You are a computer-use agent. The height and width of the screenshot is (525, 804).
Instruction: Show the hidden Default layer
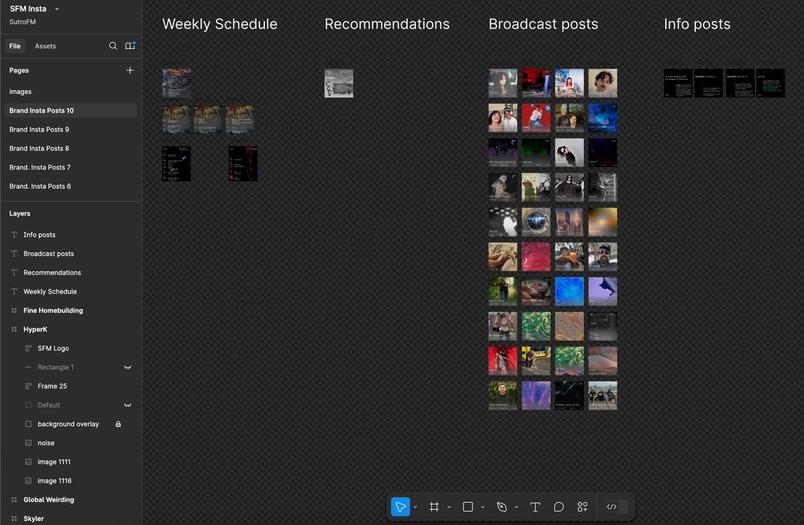(x=128, y=405)
